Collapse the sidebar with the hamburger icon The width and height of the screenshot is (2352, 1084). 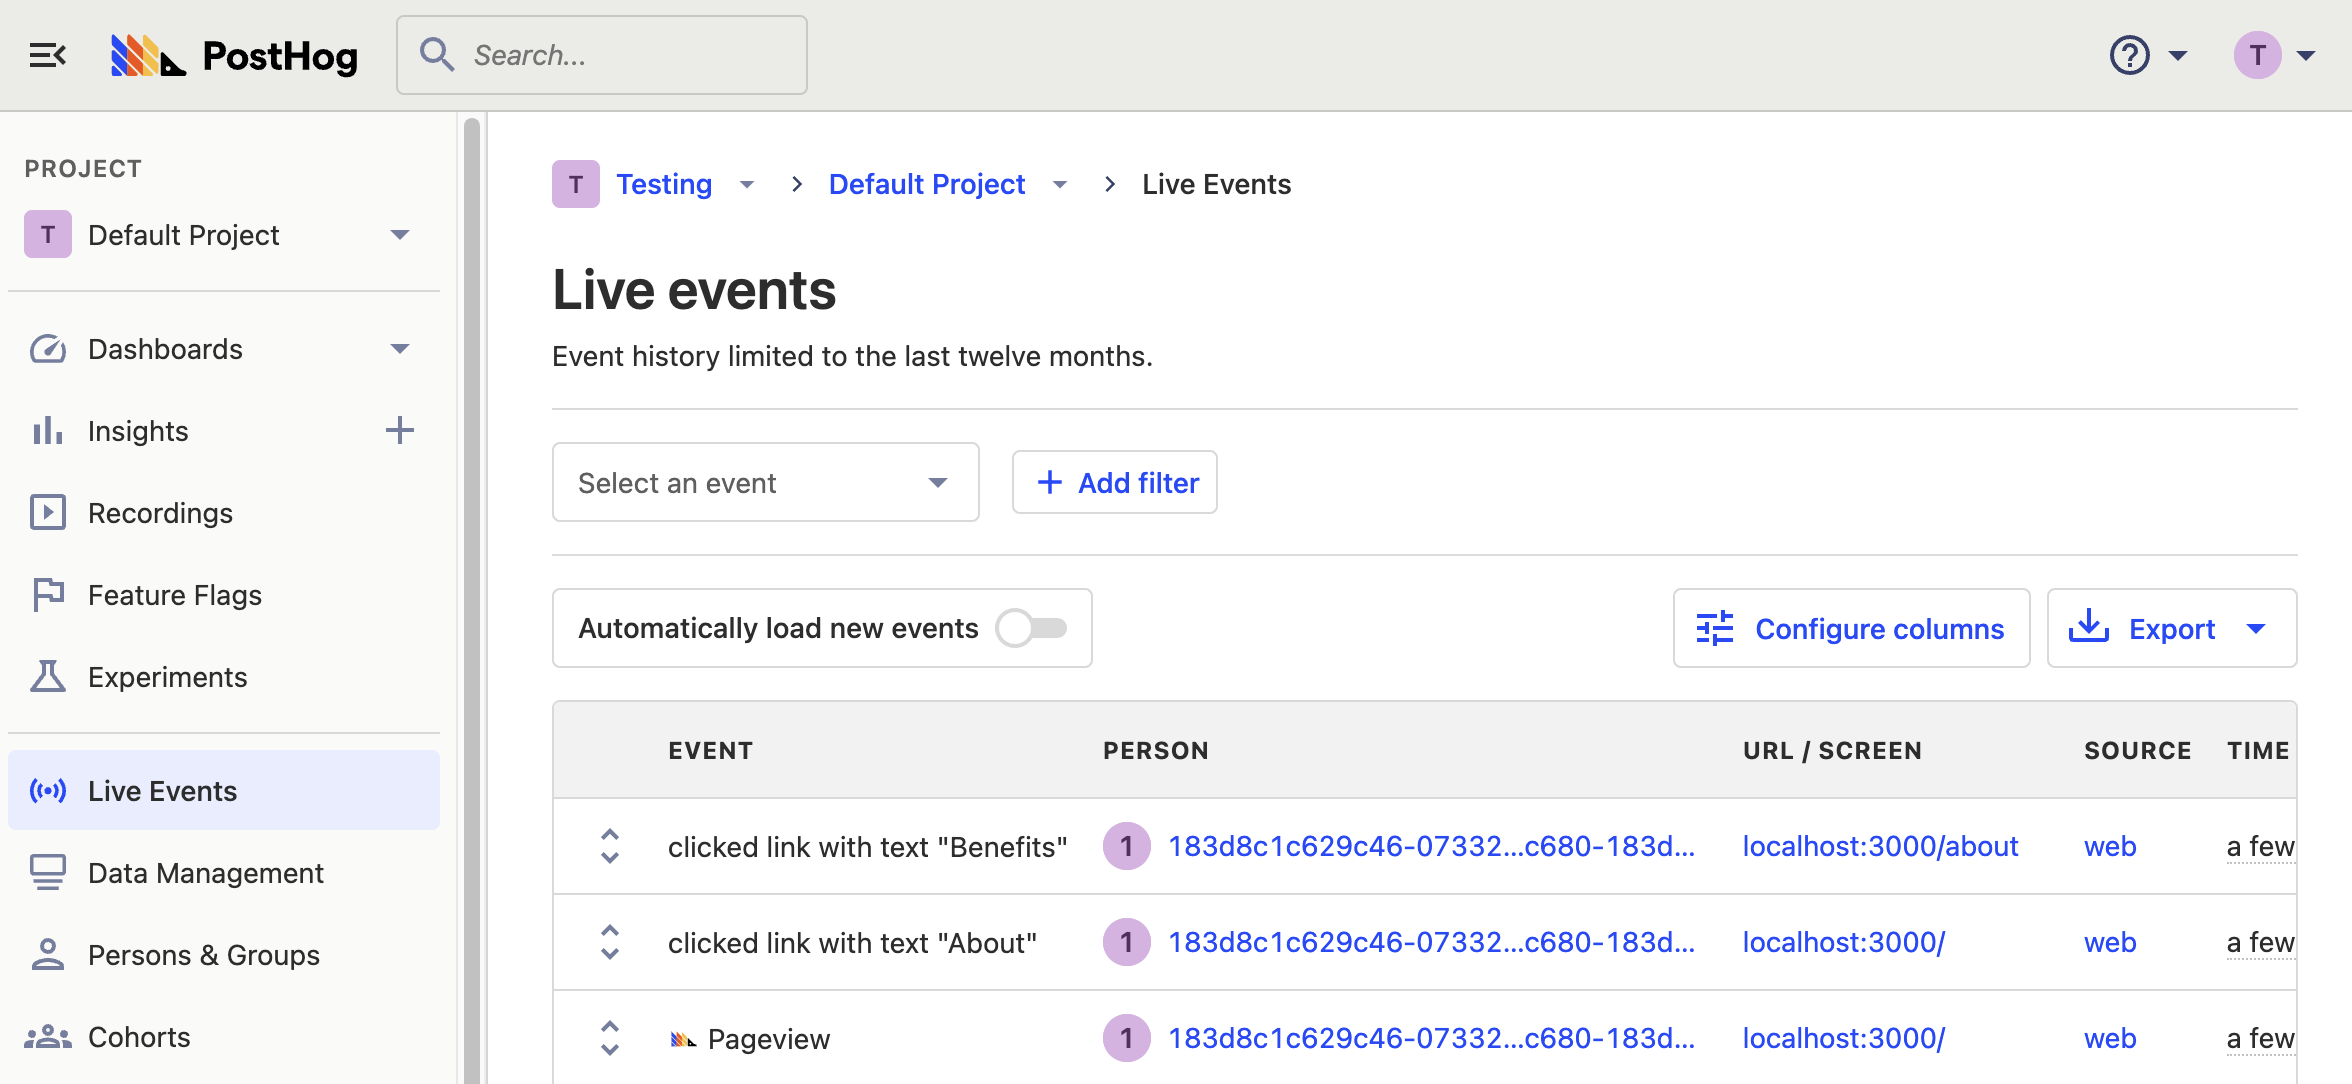point(47,55)
